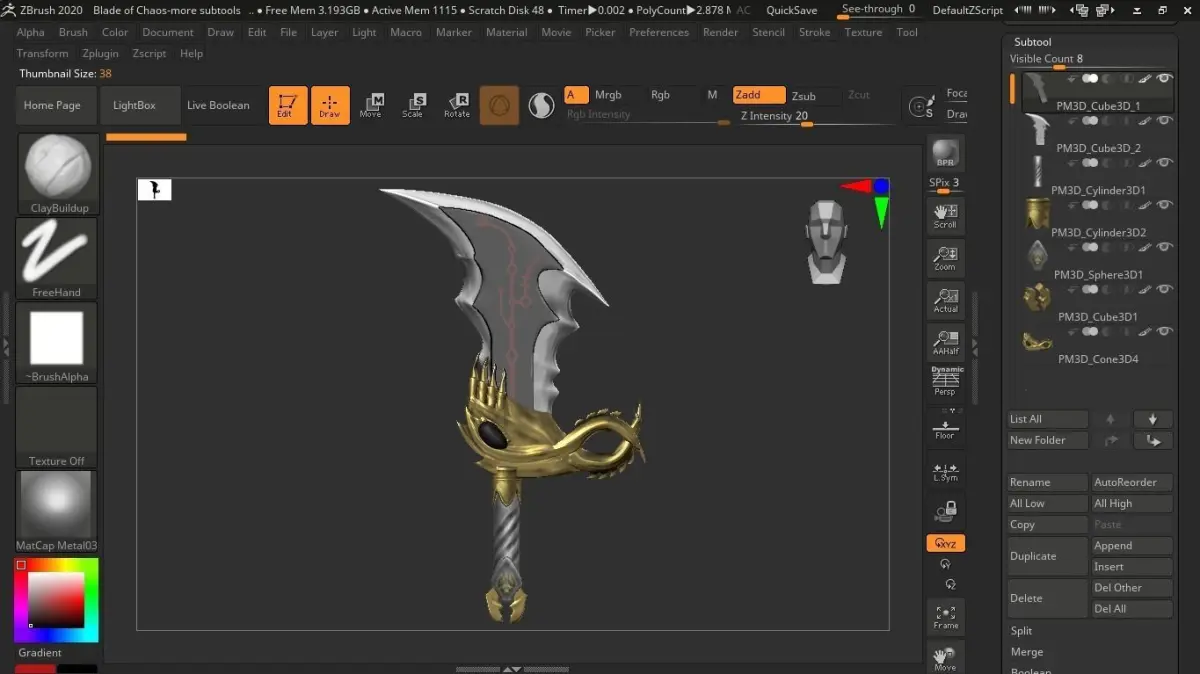Click the Actual size icon
The height and width of the screenshot is (674, 1200).
tap(945, 299)
